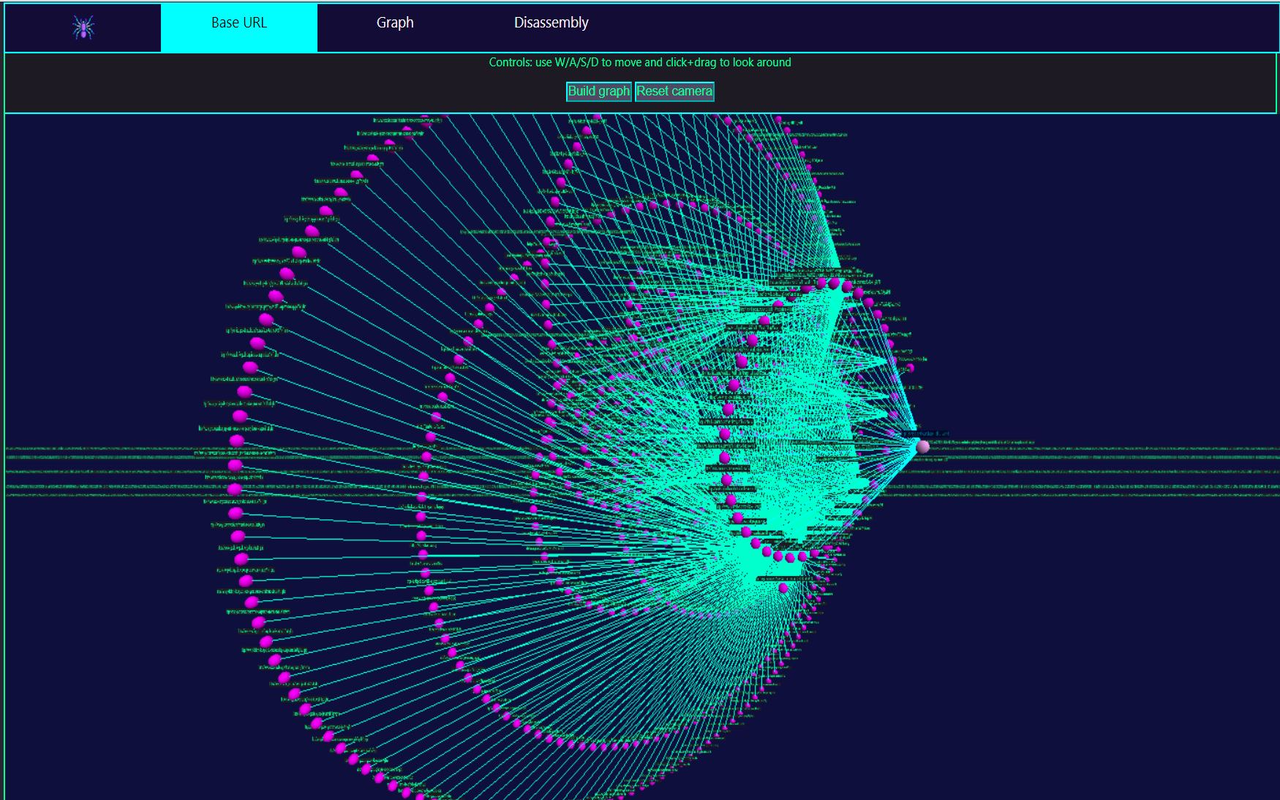This screenshot has height=800, width=1280.
Task: Click the spider logo icon
Action: 83,27
